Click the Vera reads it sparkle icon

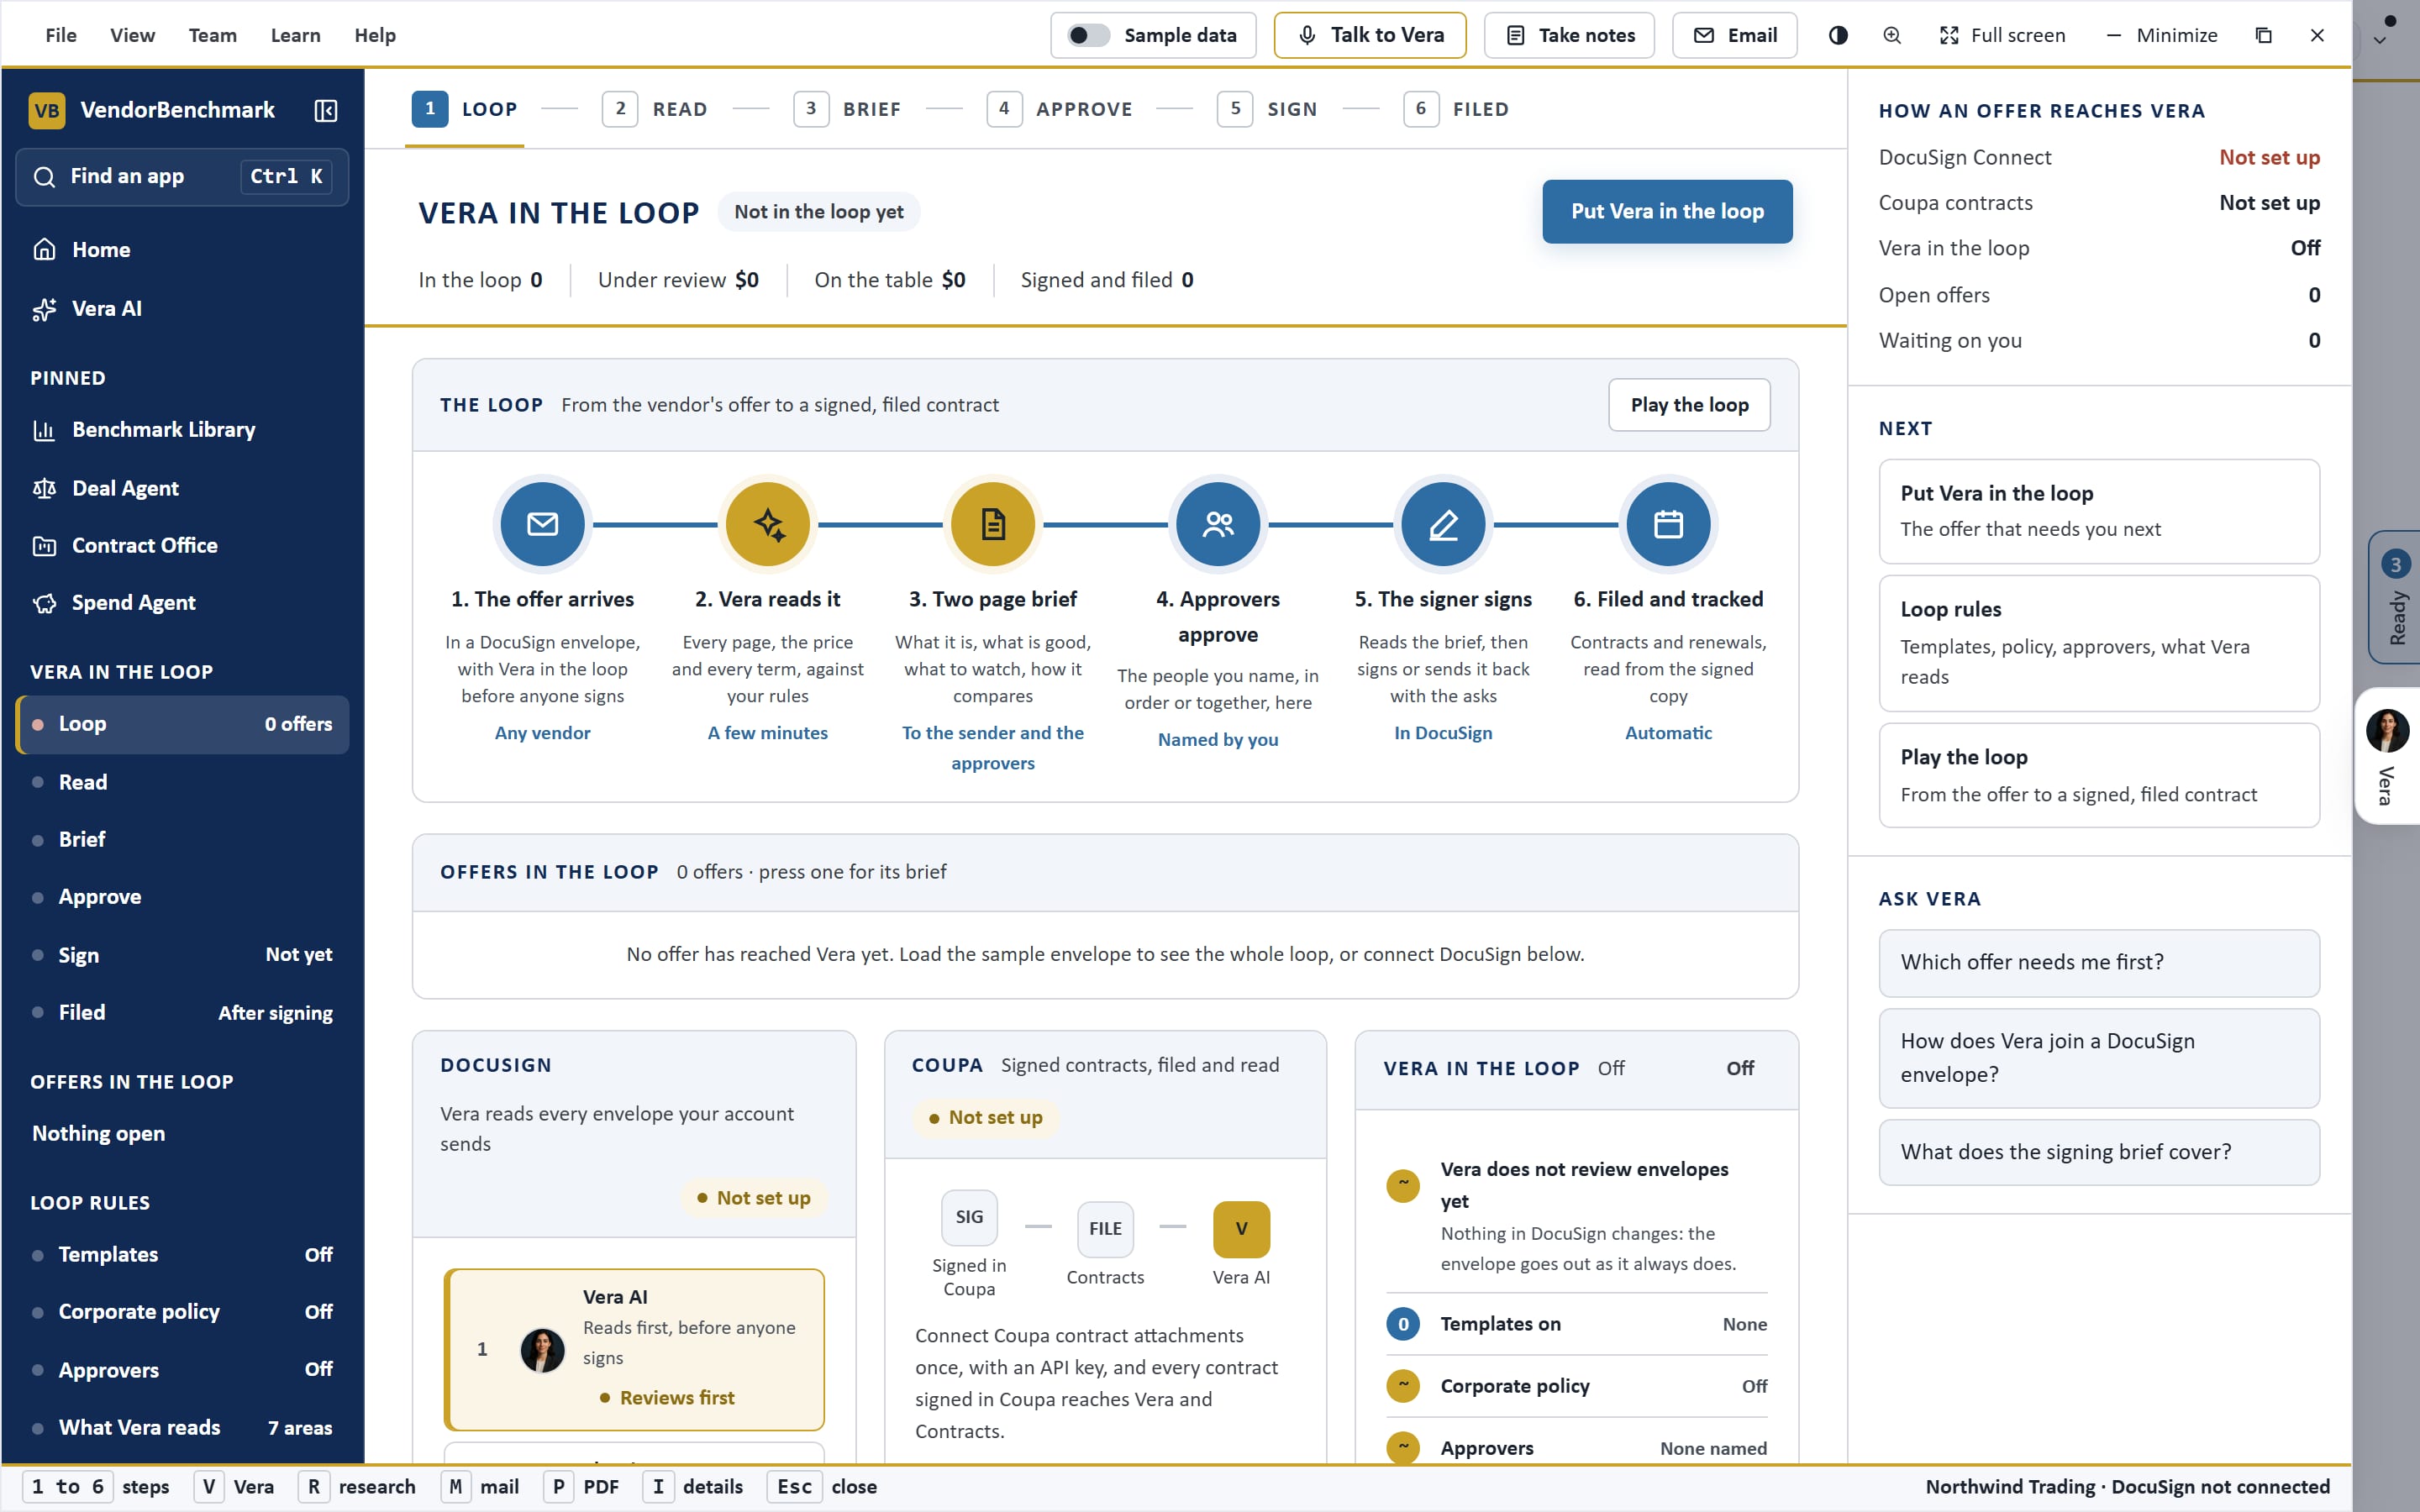pyautogui.click(x=768, y=524)
